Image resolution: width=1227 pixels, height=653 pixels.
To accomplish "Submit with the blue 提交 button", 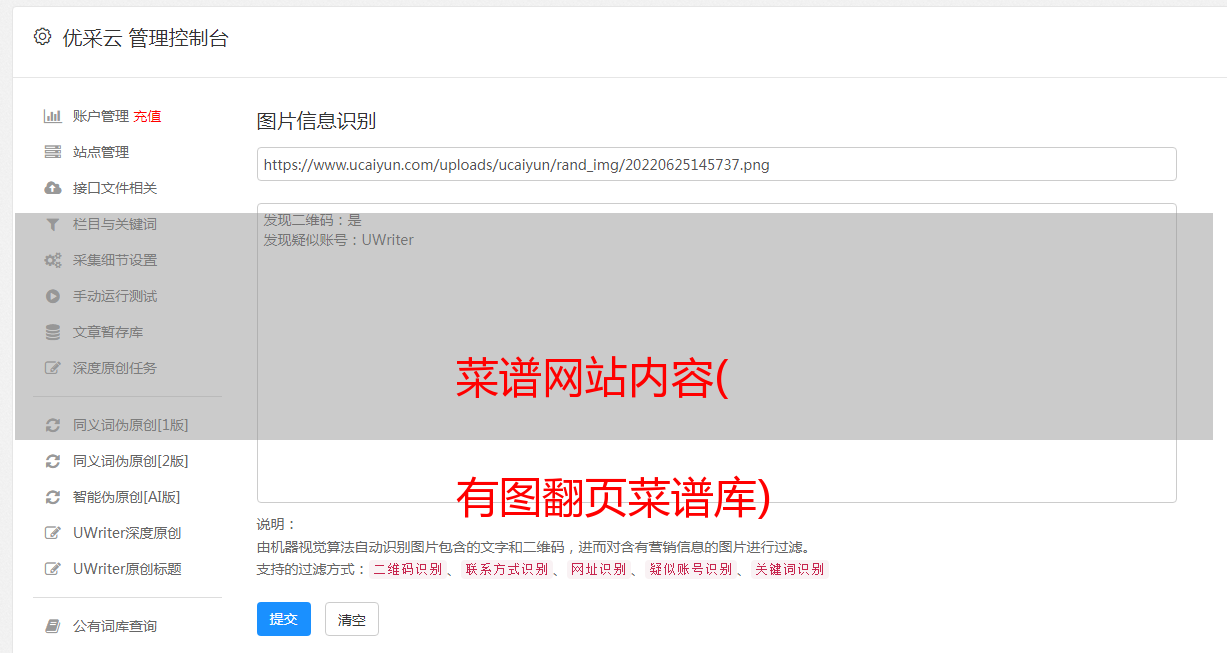I will [x=284, y=619].
